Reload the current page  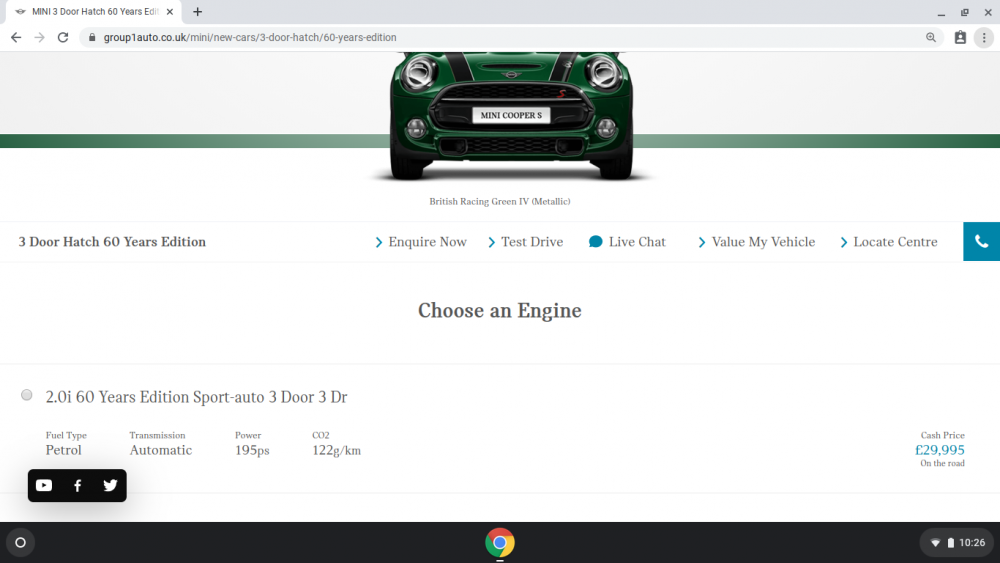point(62,38)
